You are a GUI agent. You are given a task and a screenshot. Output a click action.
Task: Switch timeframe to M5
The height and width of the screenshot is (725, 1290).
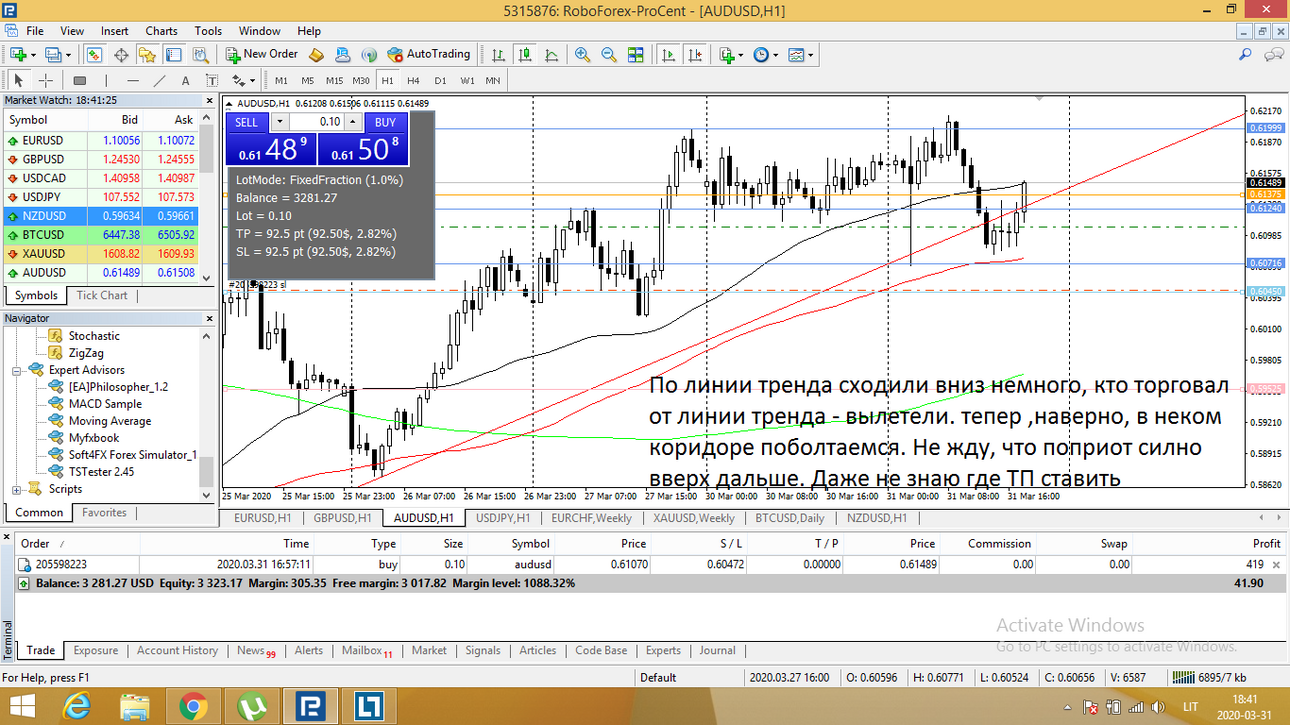click(307, 80)
